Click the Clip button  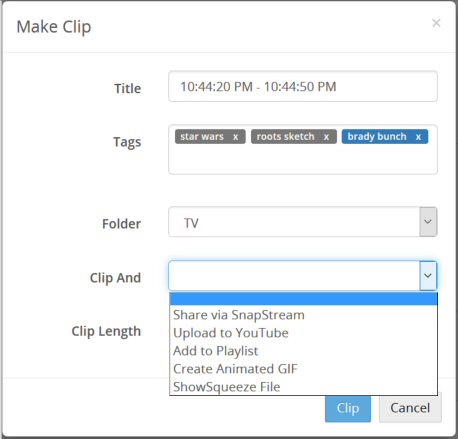348,408
